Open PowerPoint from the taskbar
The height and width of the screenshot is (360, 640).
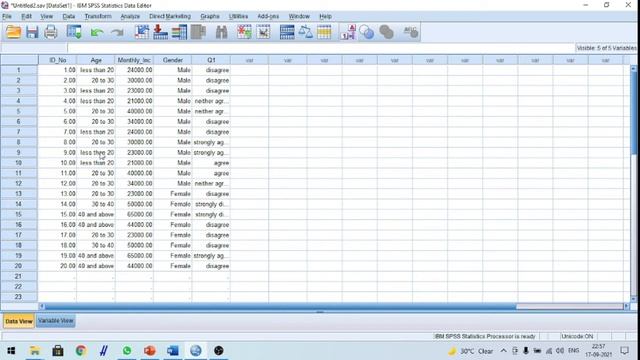(x=150, y=351)
